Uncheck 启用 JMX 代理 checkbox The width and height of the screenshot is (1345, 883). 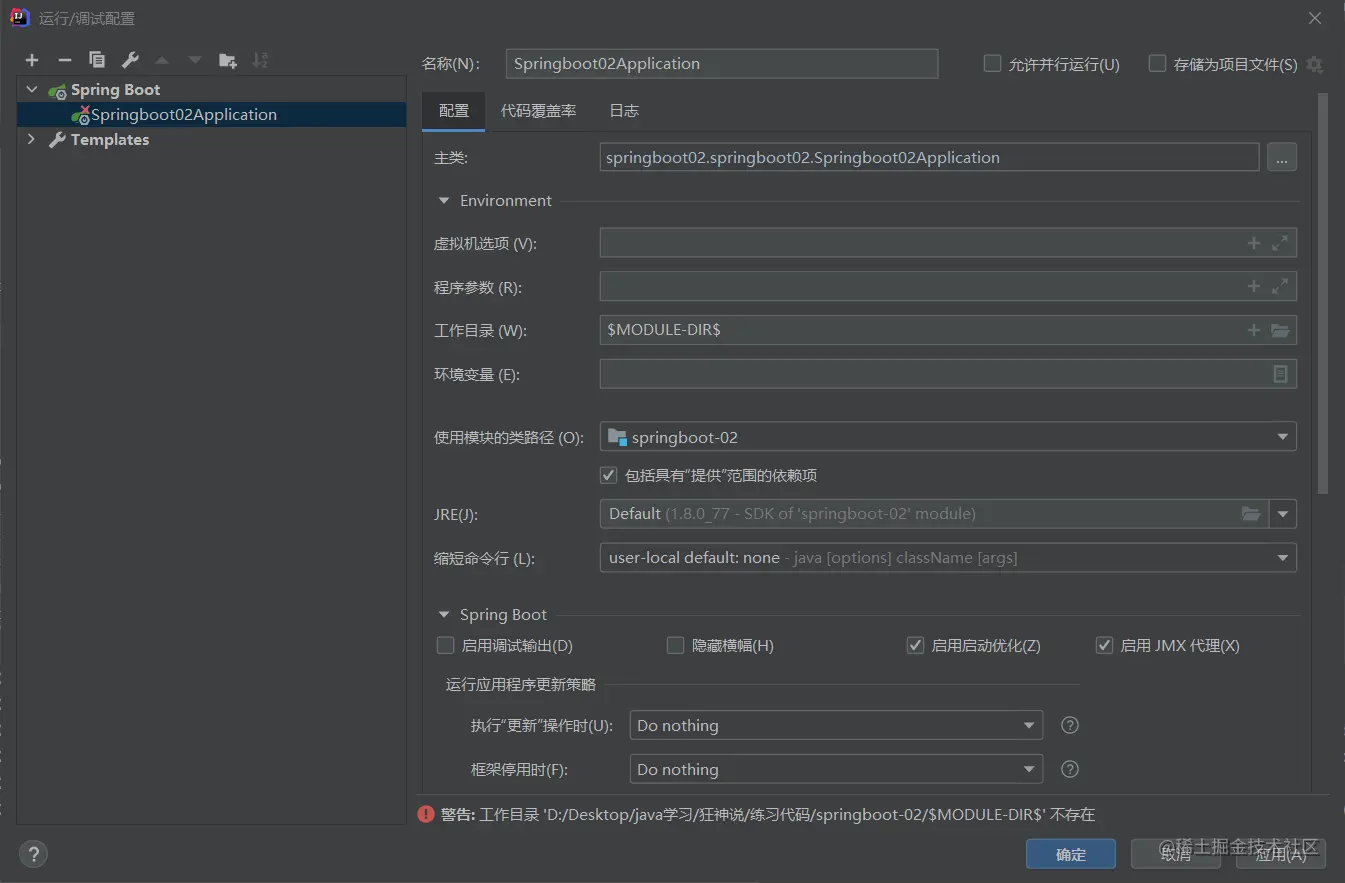click(1104, 645)
